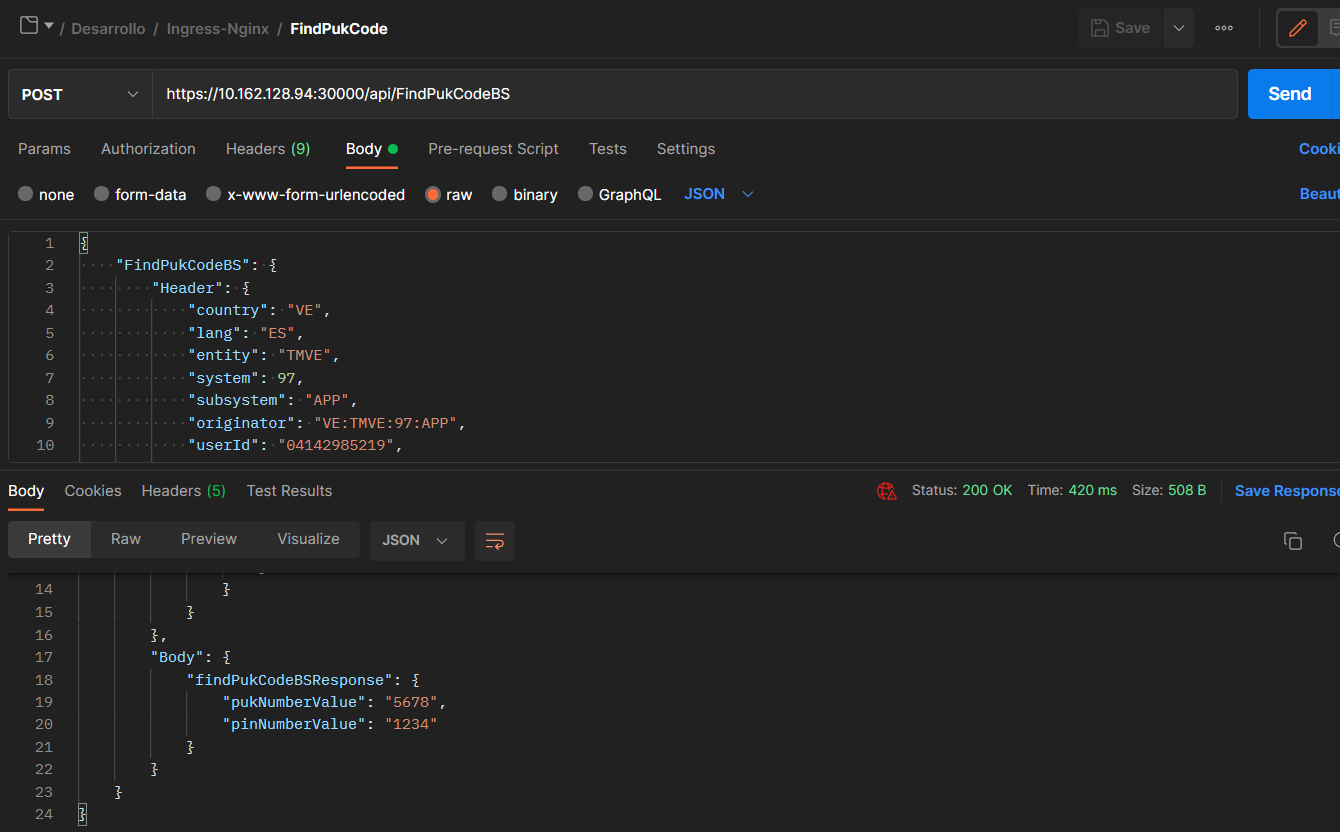Screen dimensions: 1340x832
Task: Open the POST method dropdown
Action: [x=80, y=94]
